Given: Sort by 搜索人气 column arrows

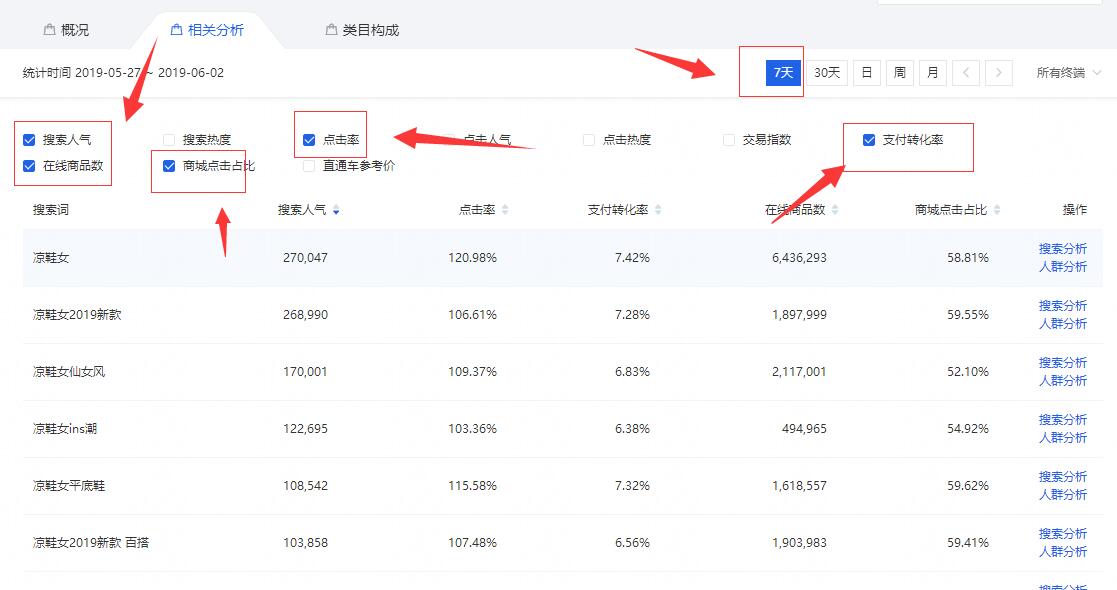Looking at the screenshot, I should click(336, 209).
